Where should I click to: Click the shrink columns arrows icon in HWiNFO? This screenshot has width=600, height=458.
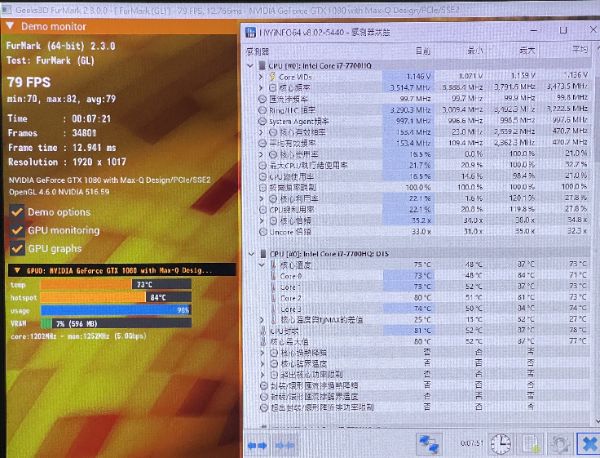tap(285, 445)
